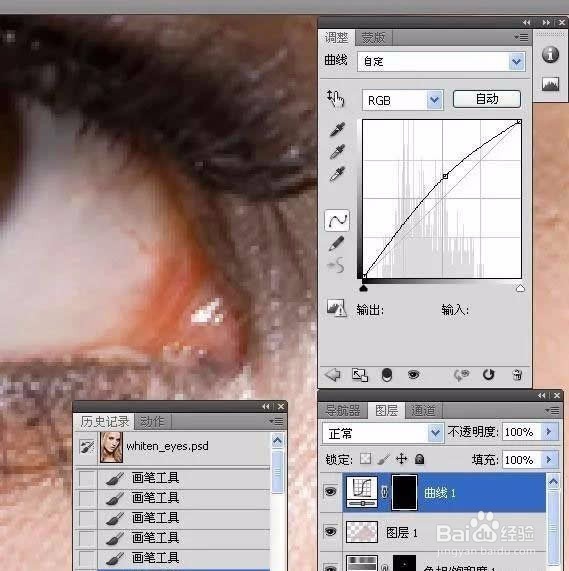Screen dimensions: 569x571
Task: Select the 图层 1 layer thumbnail
Action: pos(362,532)
